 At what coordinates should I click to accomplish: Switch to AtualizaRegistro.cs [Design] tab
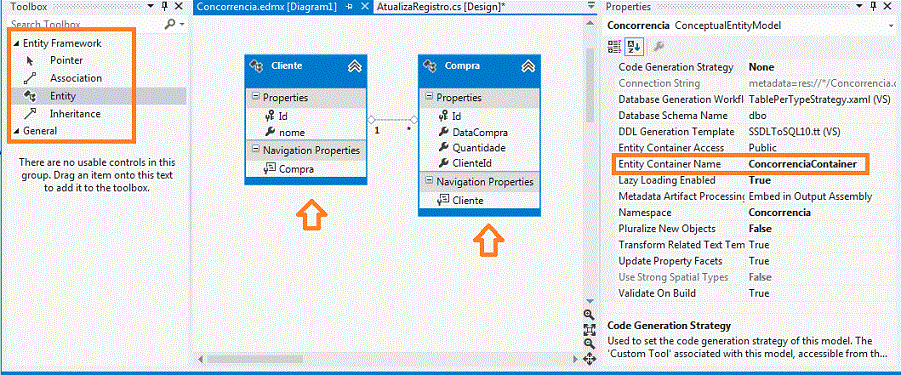click(441, 6)
